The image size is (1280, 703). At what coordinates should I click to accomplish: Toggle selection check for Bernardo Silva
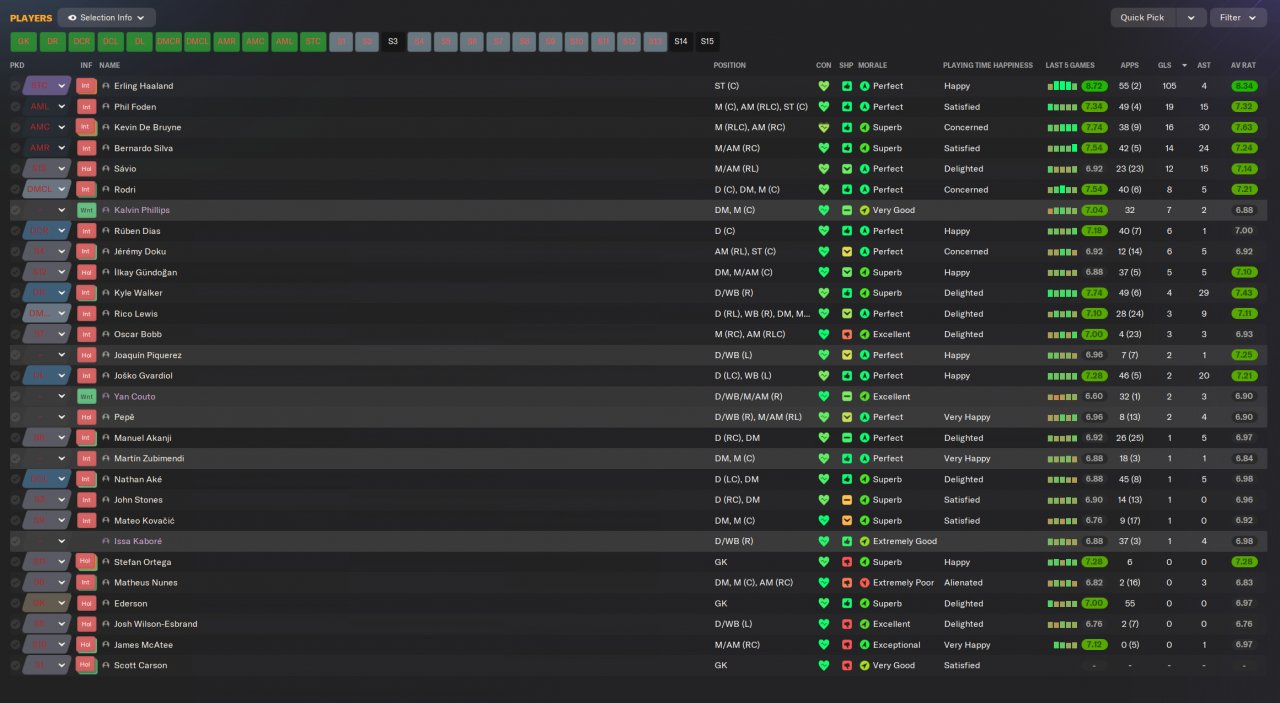tap(15, 148)
